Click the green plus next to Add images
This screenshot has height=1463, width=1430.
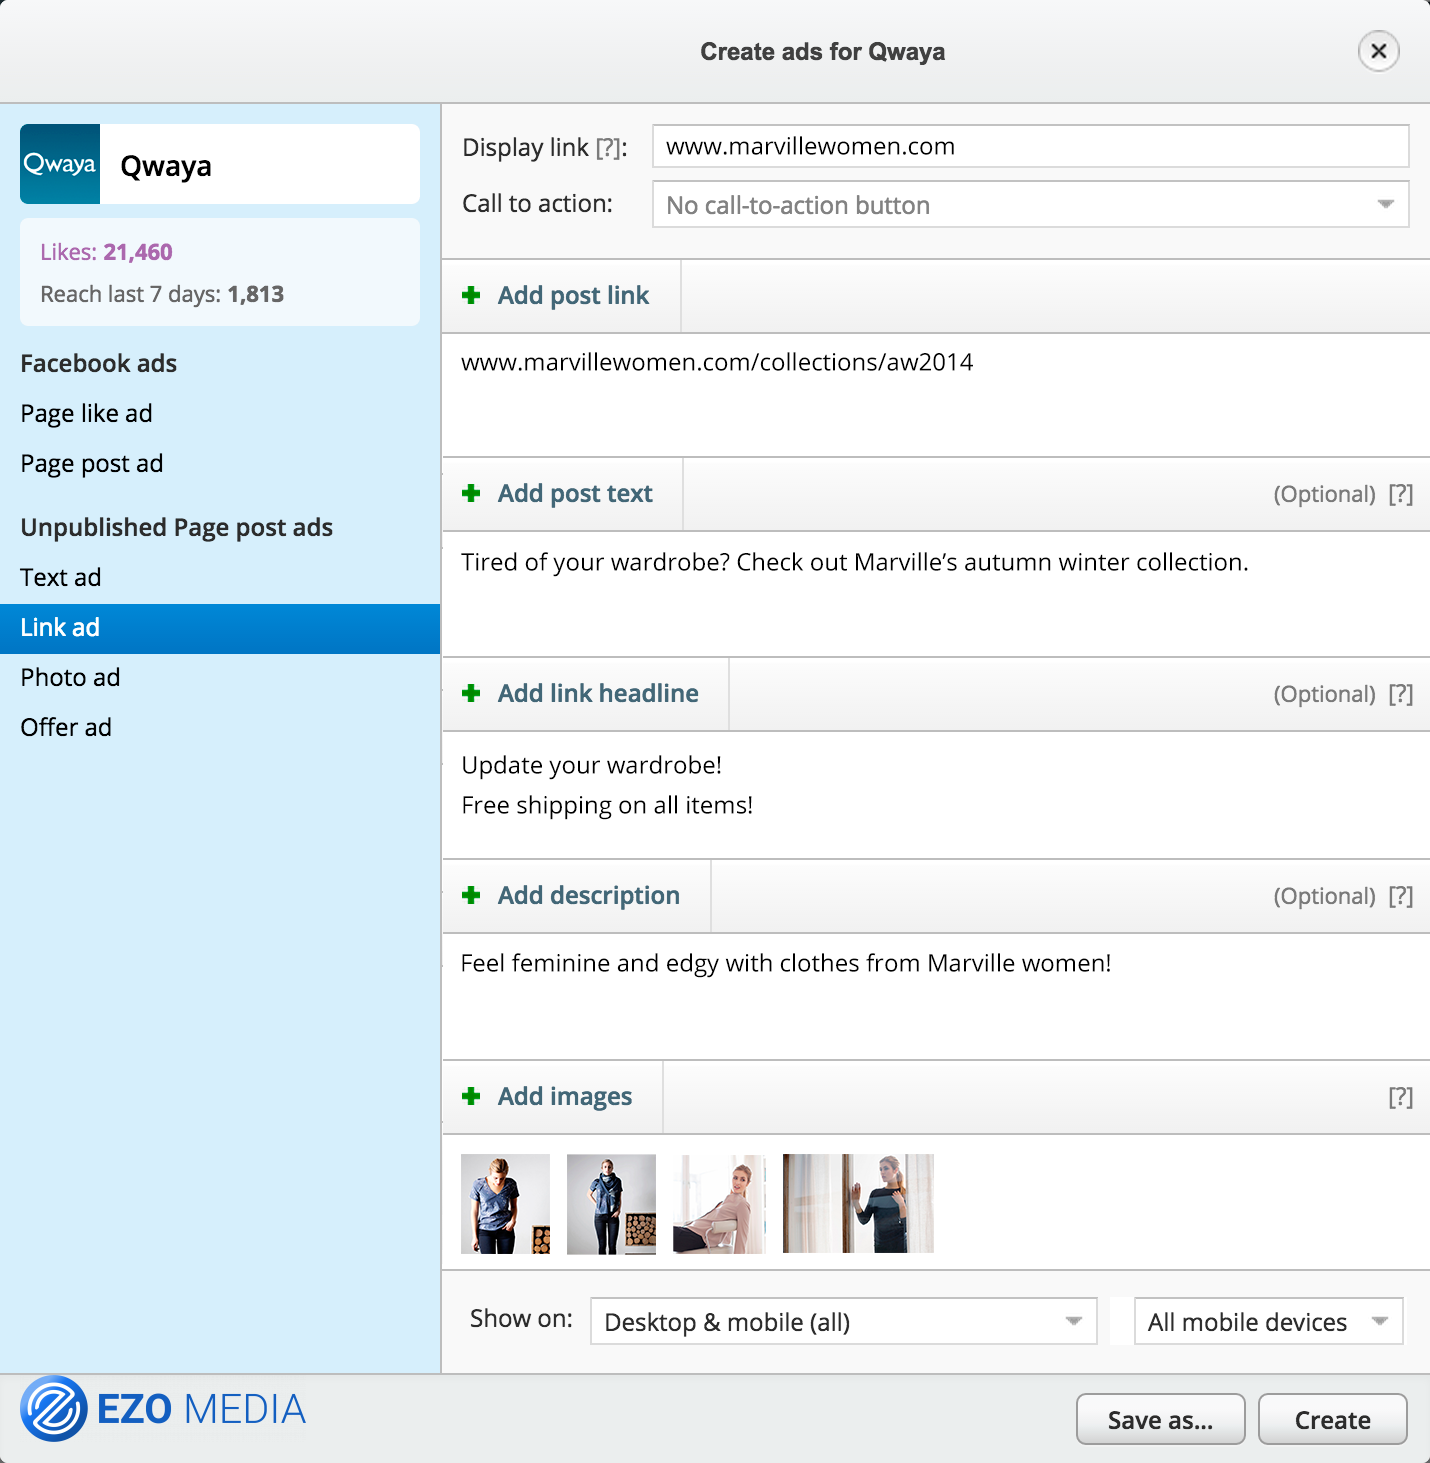coord(471,1096)
